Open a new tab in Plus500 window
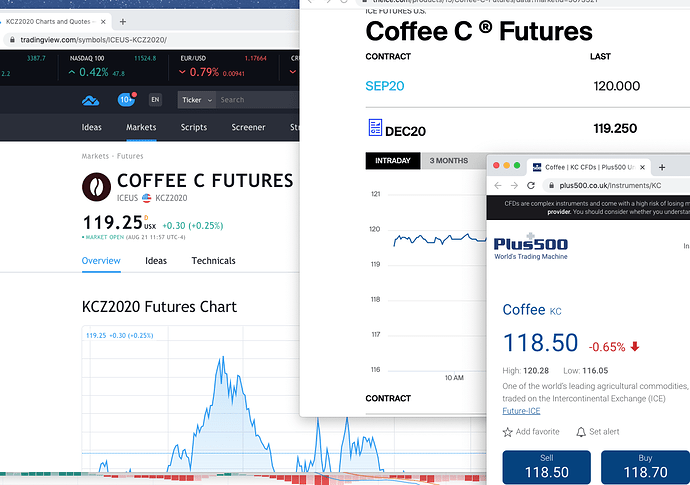The height and width of the screenshot is (485, 690). point(662,167)
